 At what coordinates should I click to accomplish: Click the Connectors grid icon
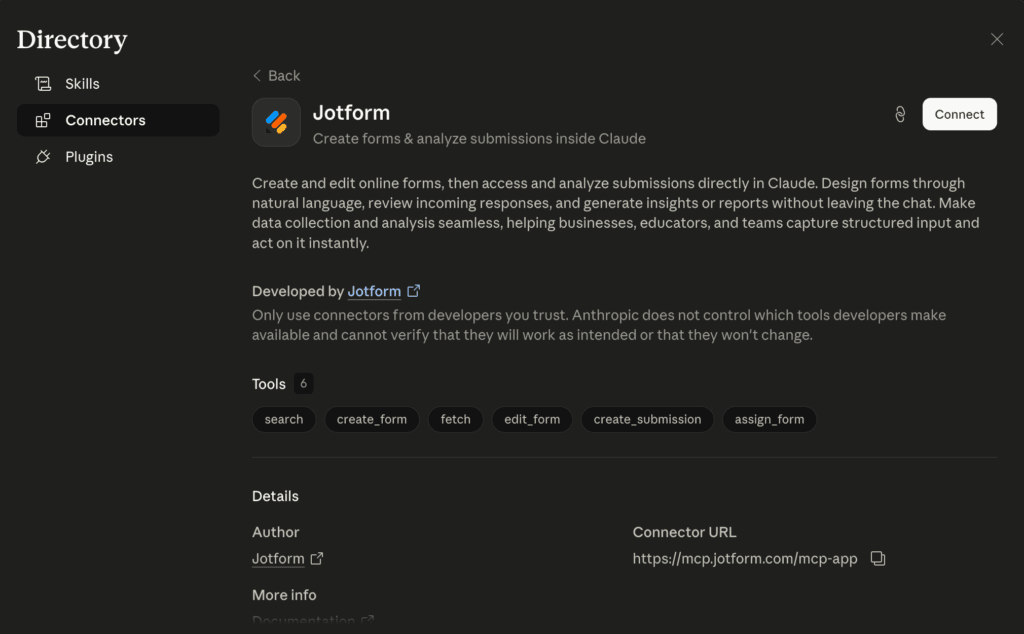tap(43, 120)
